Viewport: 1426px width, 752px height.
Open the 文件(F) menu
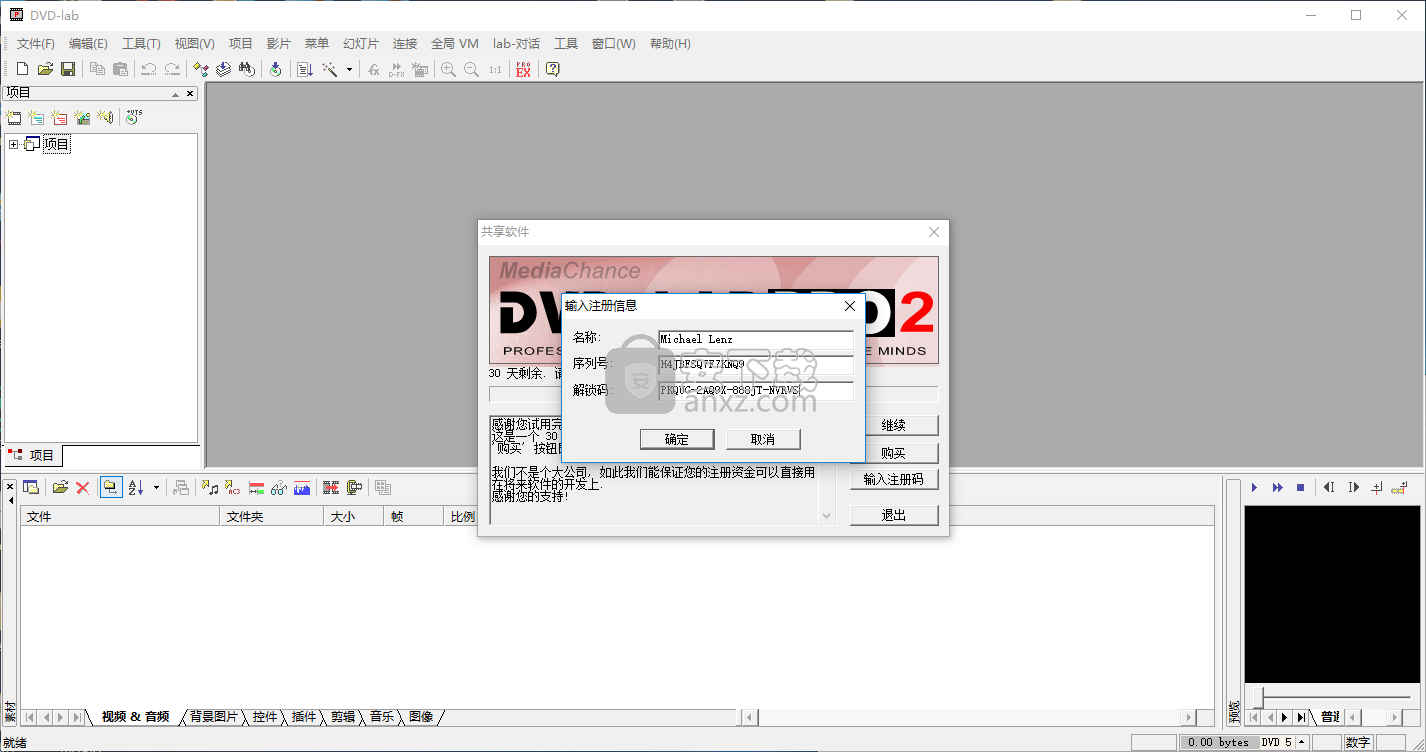tap(36, 43)
